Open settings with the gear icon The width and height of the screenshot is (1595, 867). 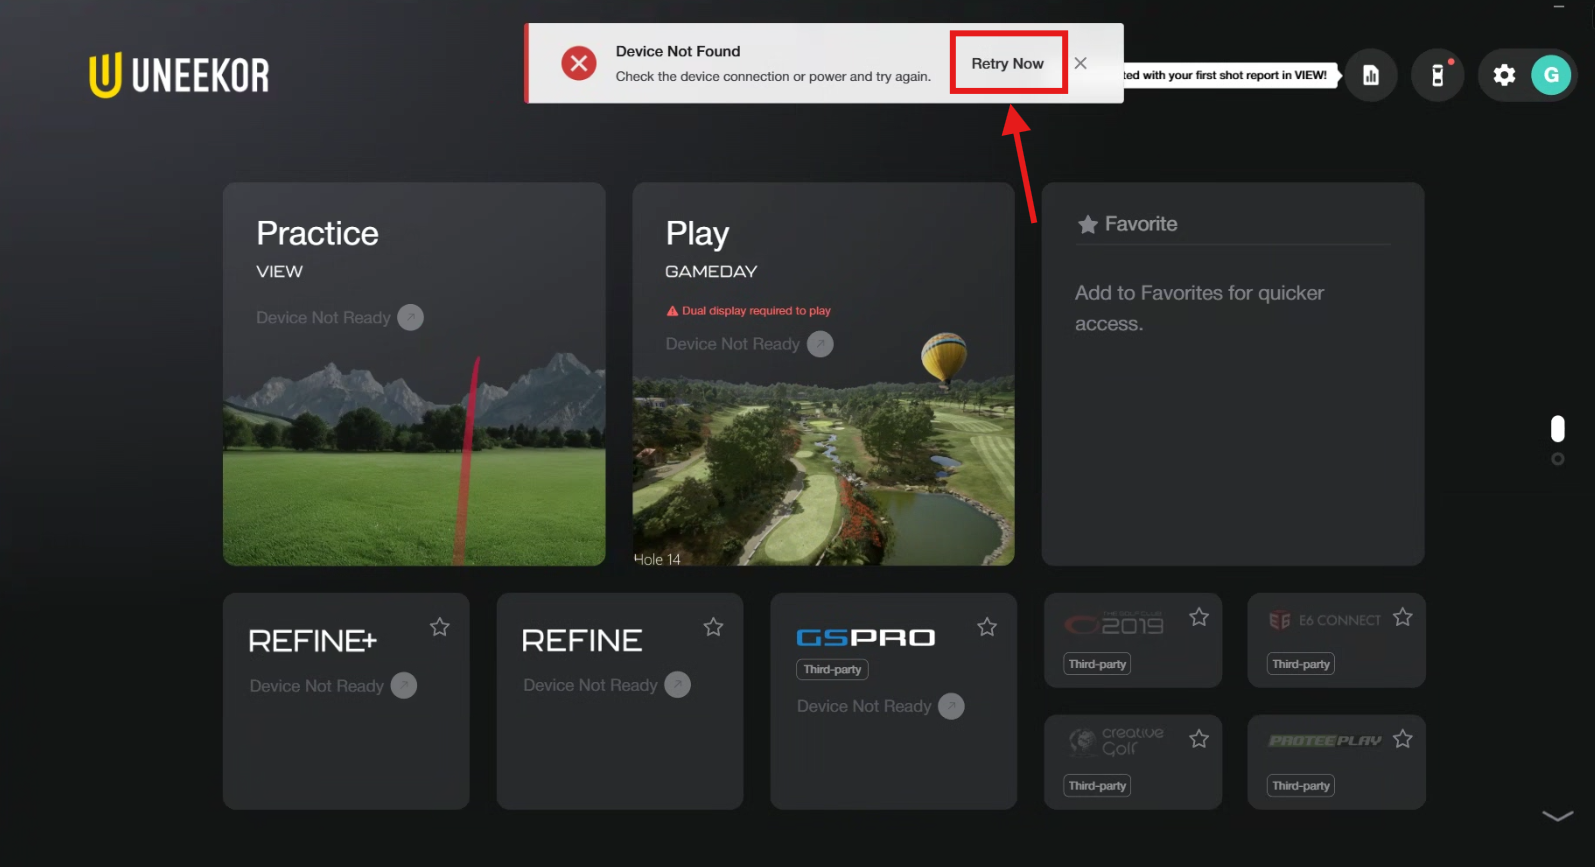coord(1504,75)
